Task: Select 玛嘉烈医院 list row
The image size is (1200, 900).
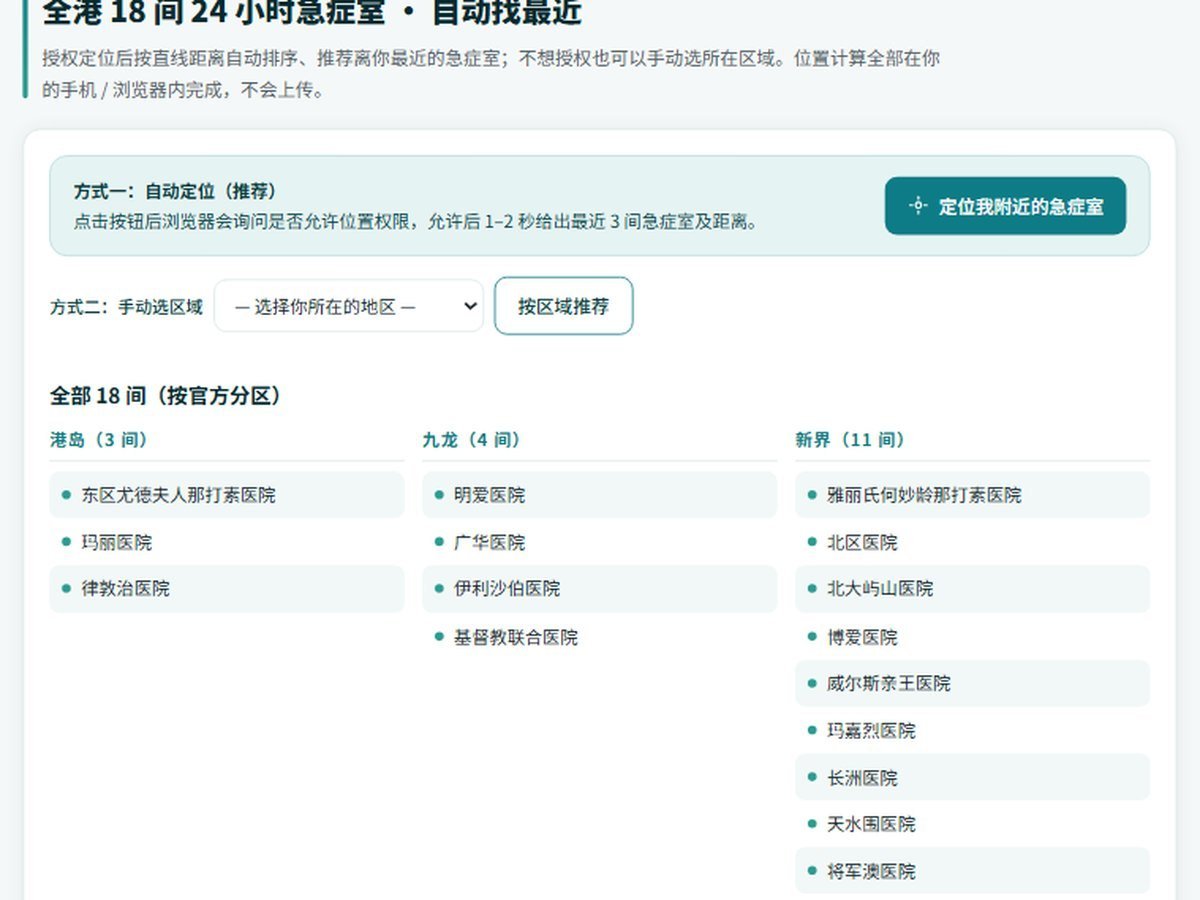Action: [972, 731]
